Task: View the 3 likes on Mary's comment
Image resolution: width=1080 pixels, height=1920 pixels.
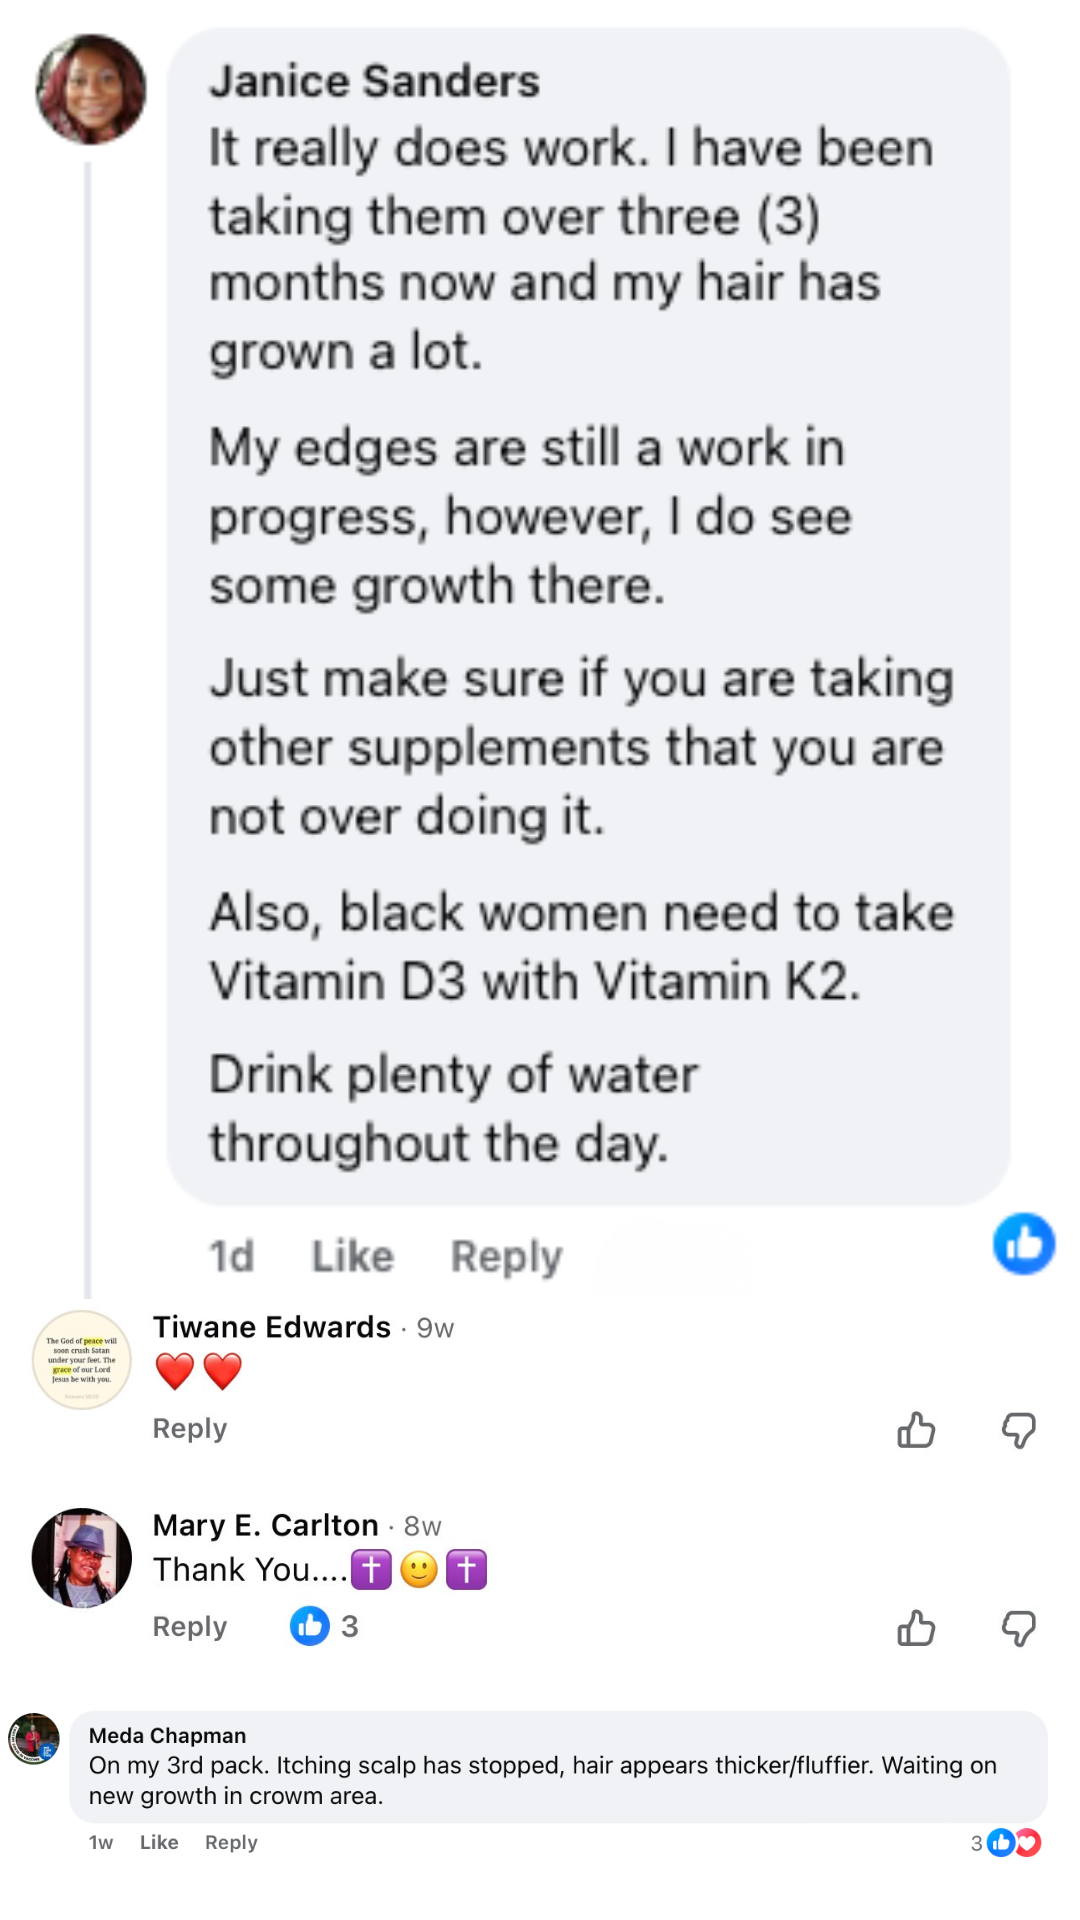Action: click(324, 1626)
